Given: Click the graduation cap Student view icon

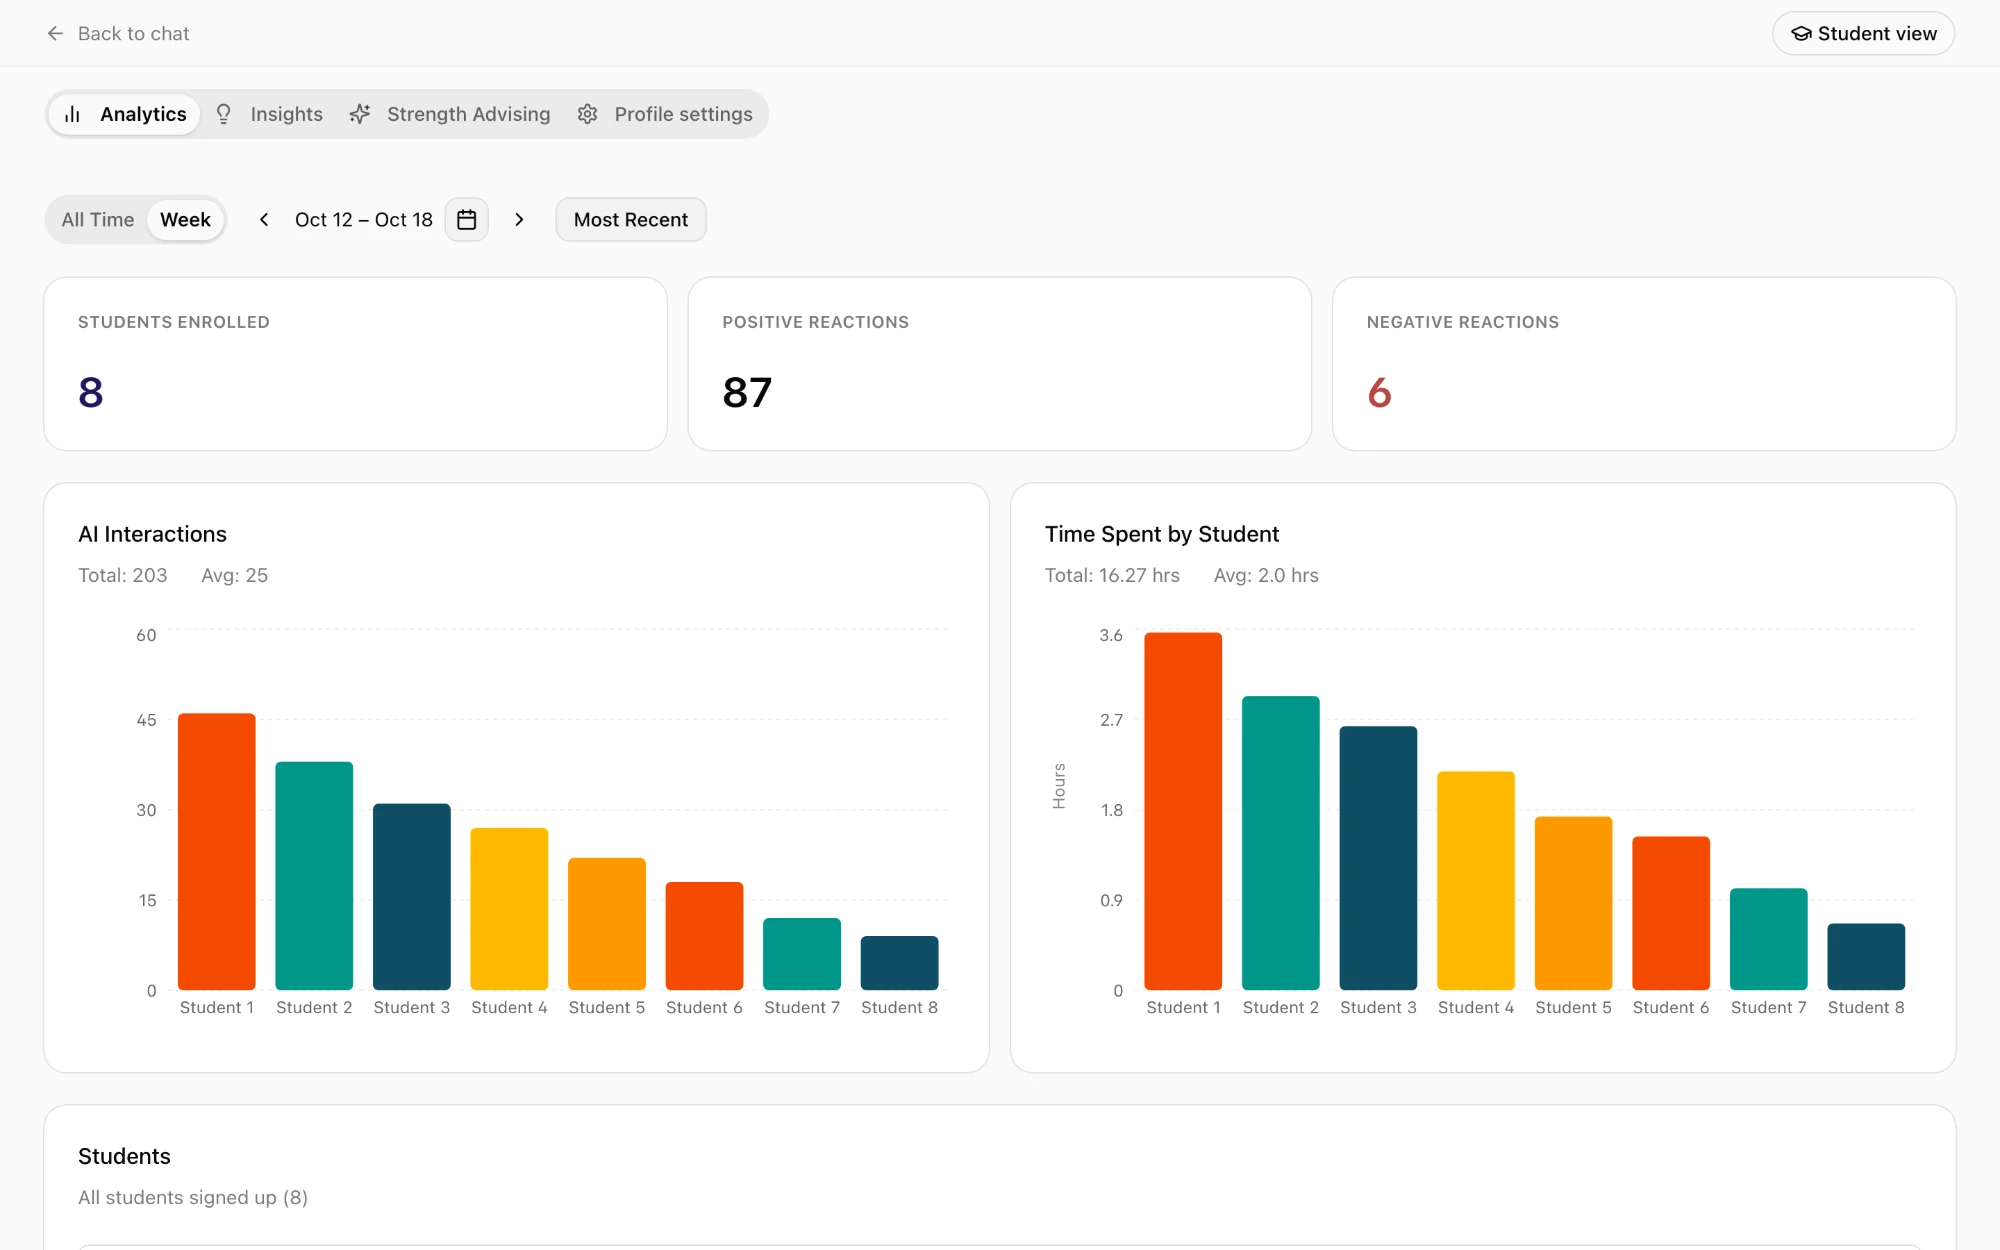Looking at the screenshot, I should point(1801,33).
